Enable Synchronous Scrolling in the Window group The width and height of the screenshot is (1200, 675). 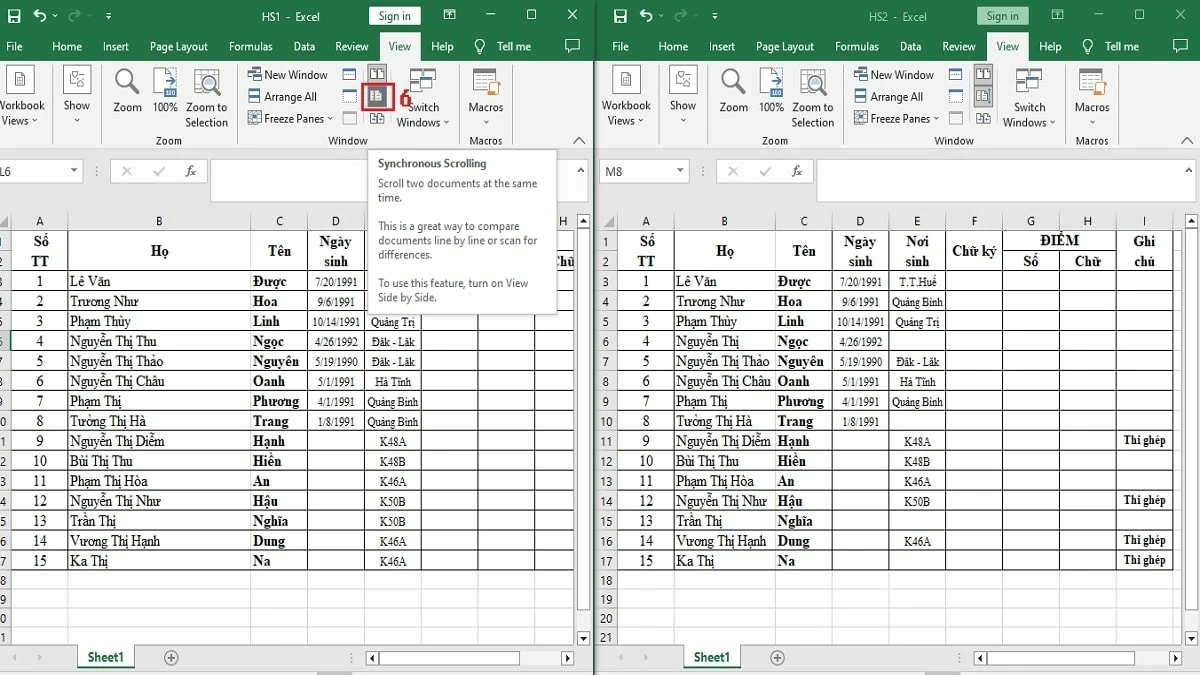click(377, 96)
